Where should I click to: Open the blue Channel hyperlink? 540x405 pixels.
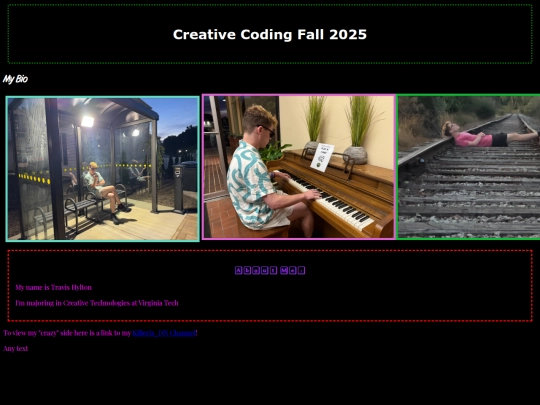[x=164, y=333]
